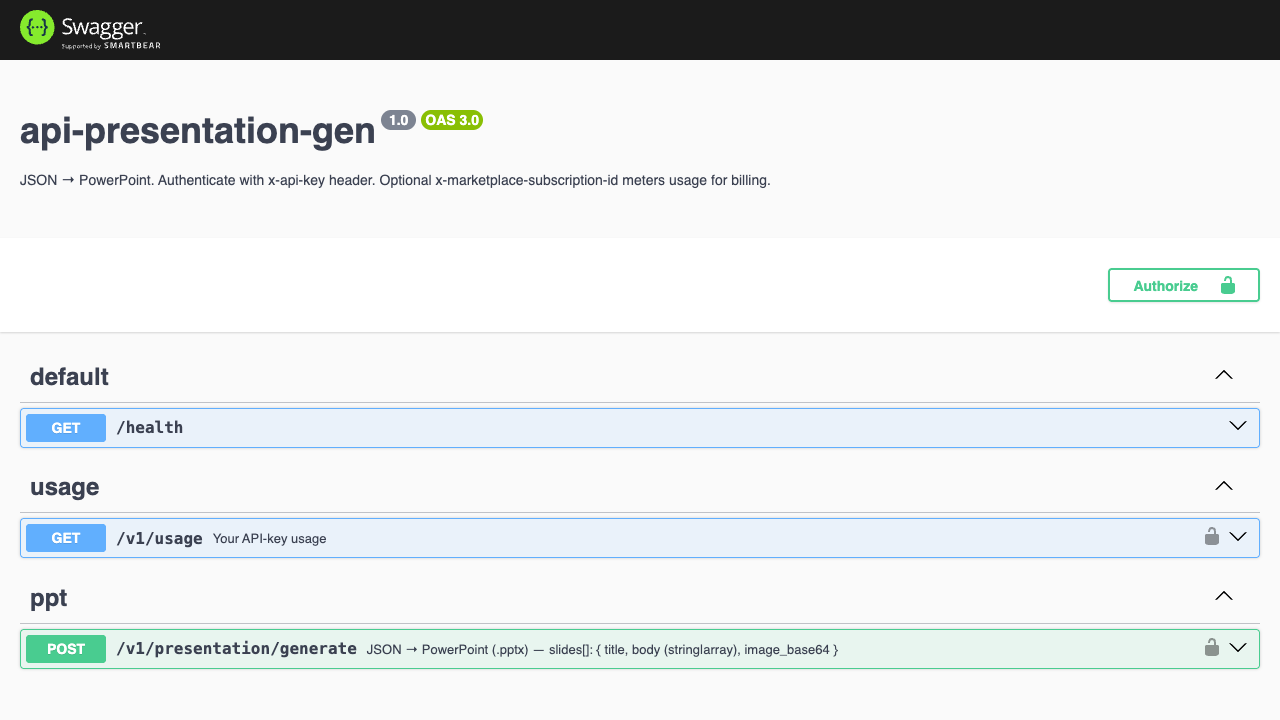Collapse the default section with its chevron
This screenshot has width=1280, height=720.
tap(1223, 376)
